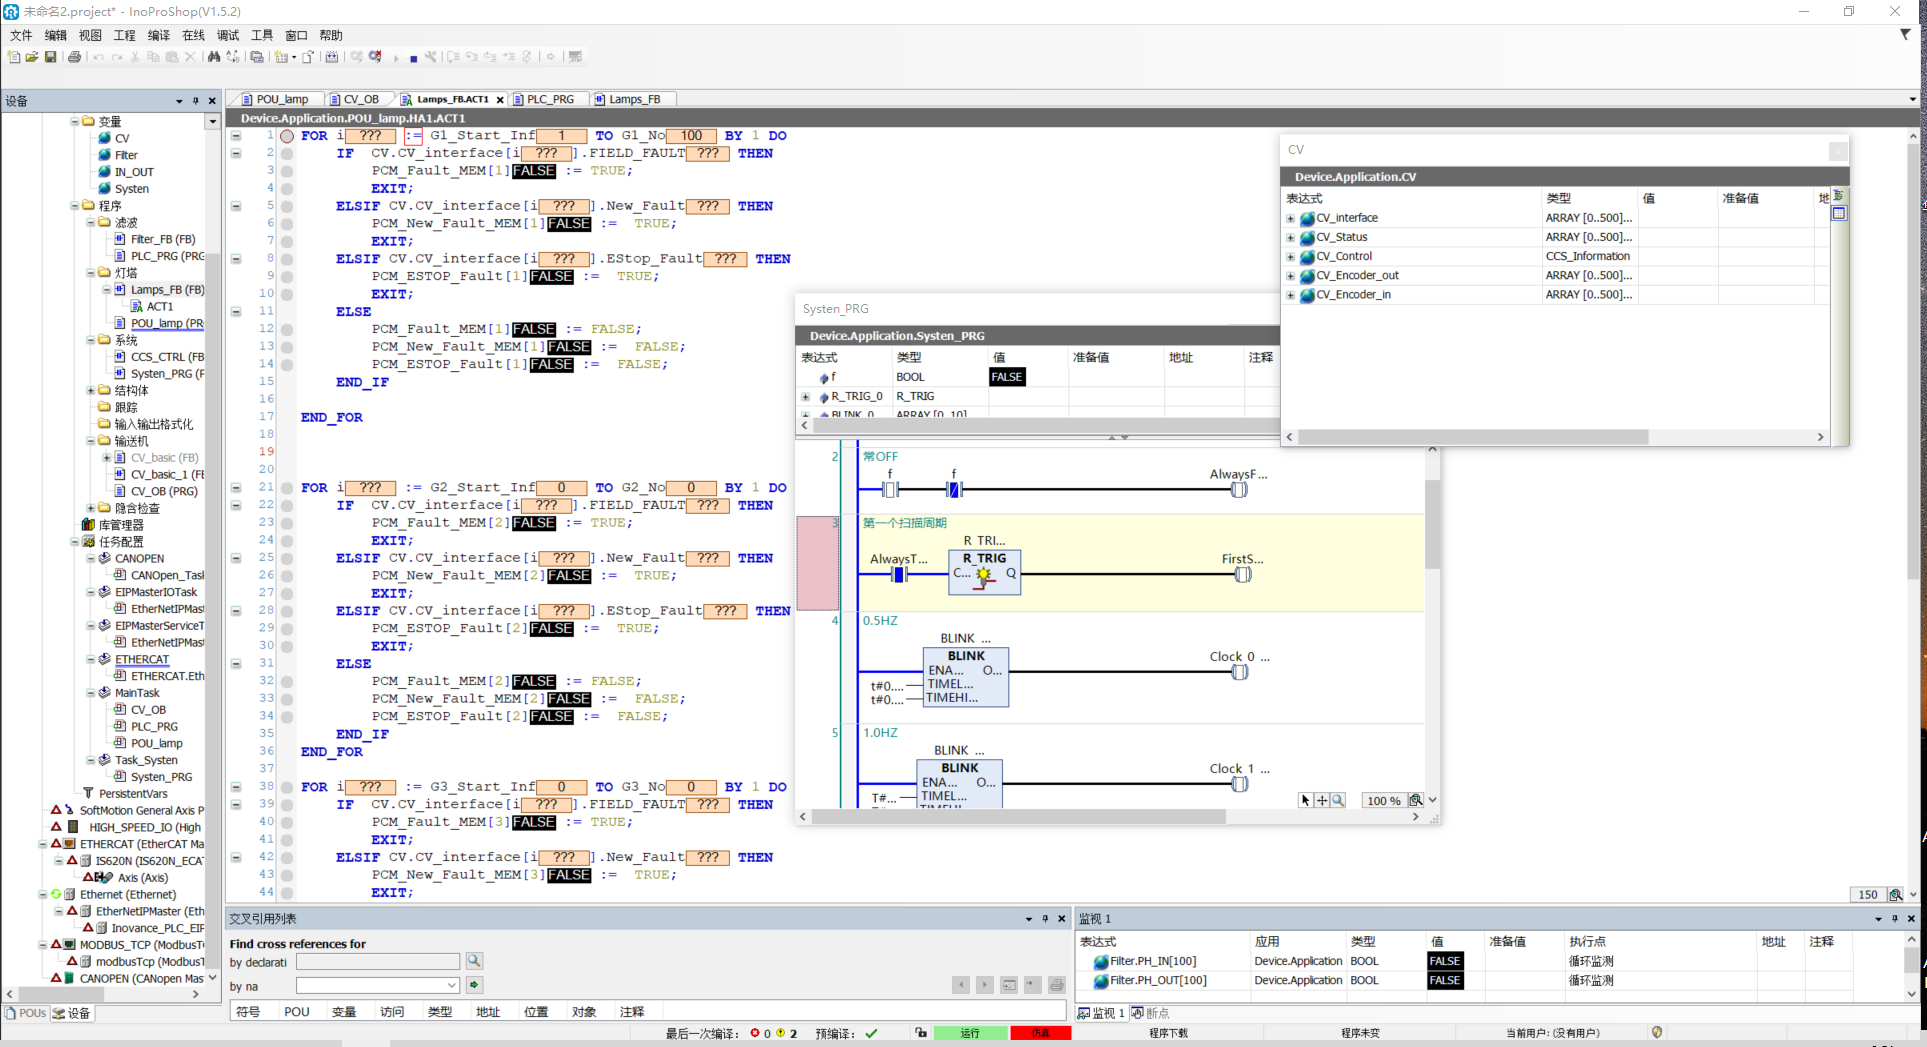Click the CV global variable list globe icon
The width and height of the screenshot is (1927, 1047).
click(104, 138)
